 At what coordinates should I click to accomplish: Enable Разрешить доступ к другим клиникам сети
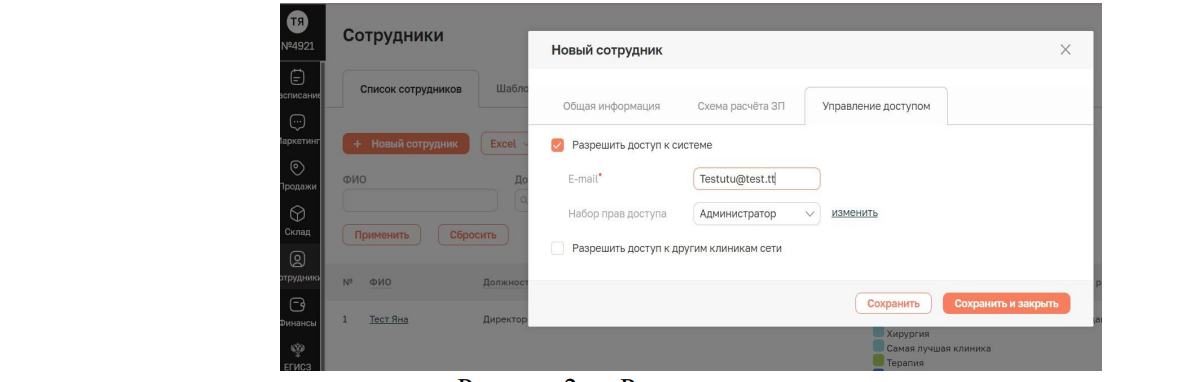558,248
